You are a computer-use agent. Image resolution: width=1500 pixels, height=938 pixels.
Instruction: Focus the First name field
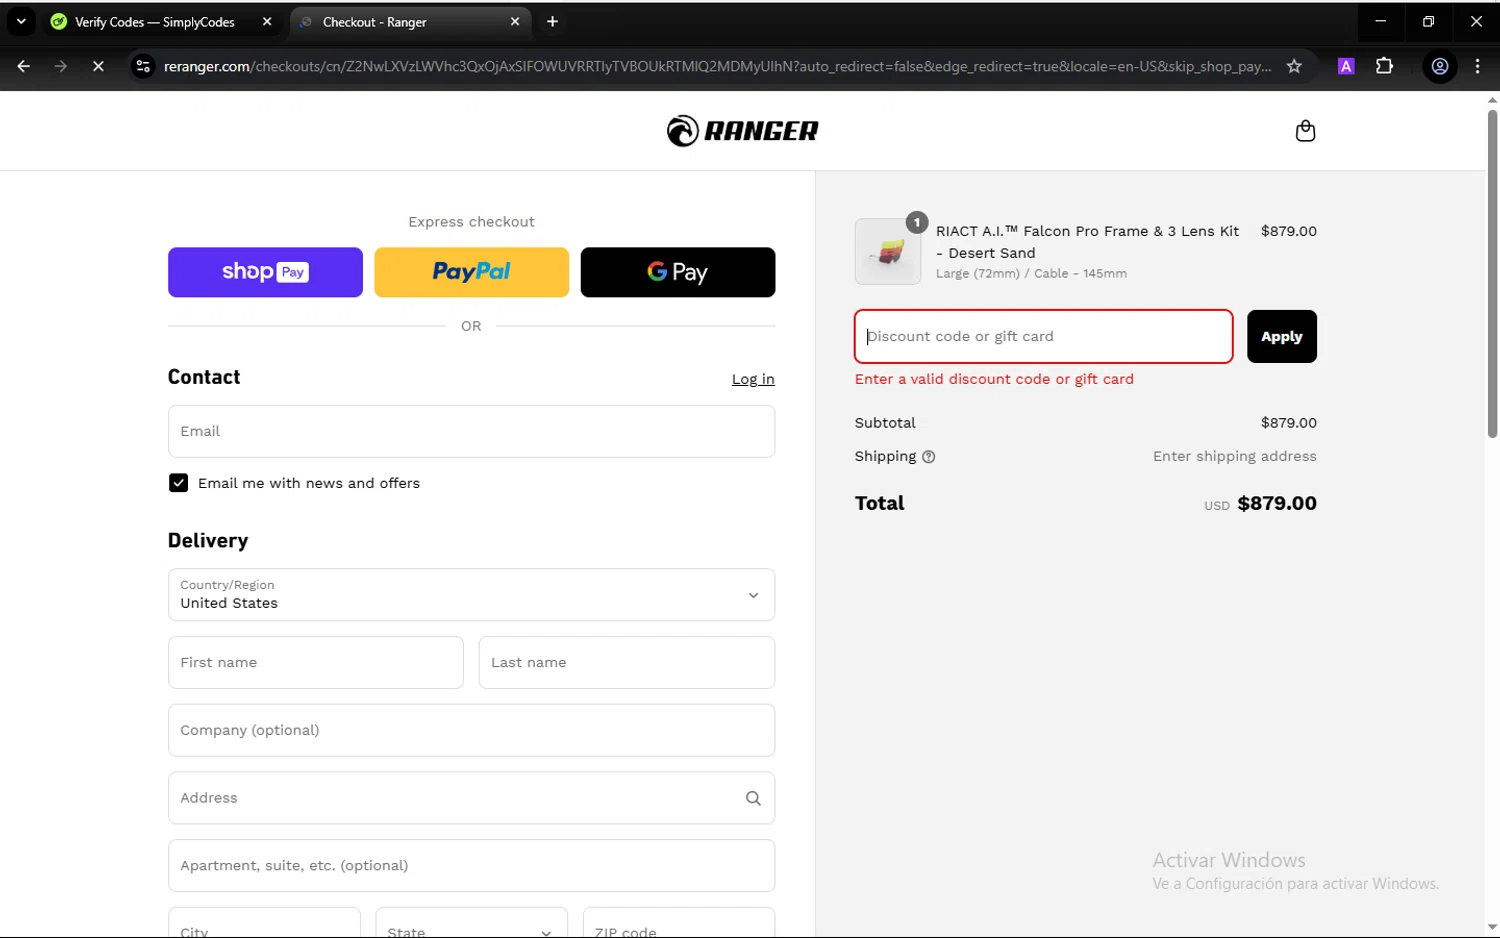point(316,662)
